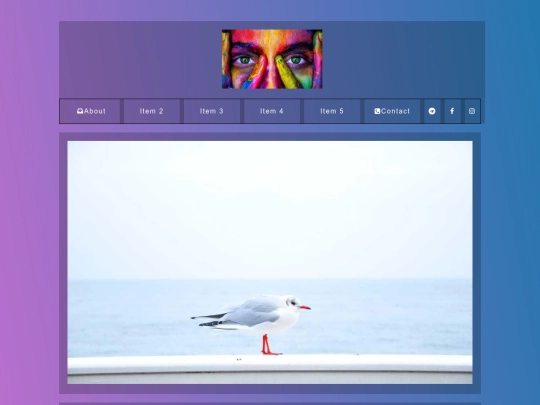Click the Instagram social icon
The width and height of the screenshot is (540, 405).
(472, 111)
